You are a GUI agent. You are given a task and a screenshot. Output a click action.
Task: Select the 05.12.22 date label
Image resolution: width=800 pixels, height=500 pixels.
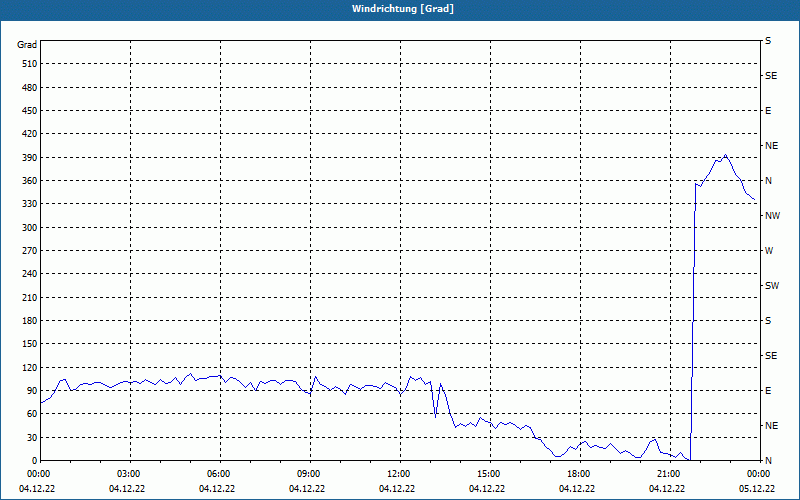(757, 489)
